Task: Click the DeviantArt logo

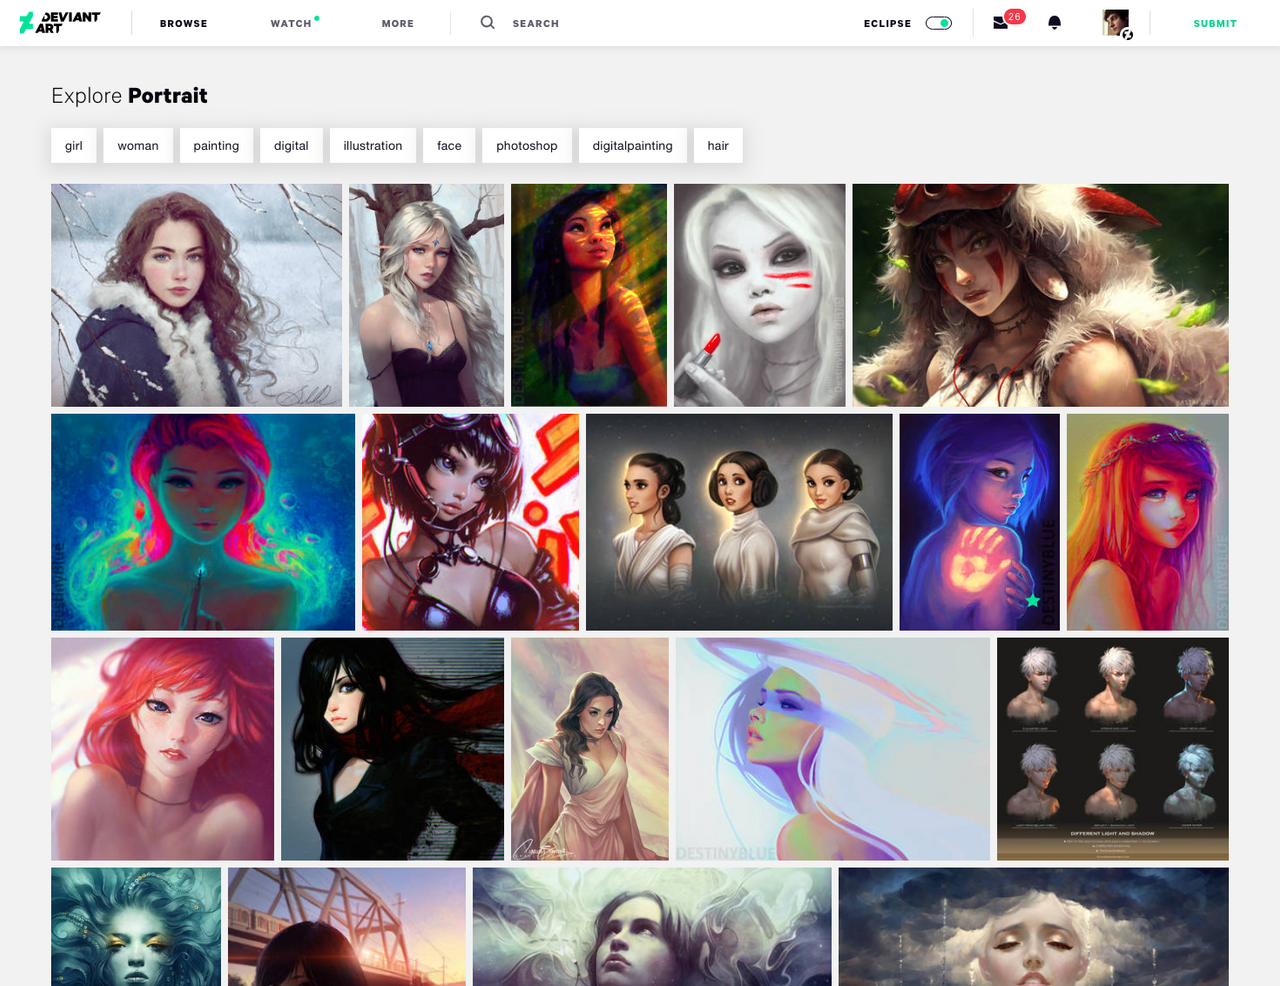Action: coord(60,23)
